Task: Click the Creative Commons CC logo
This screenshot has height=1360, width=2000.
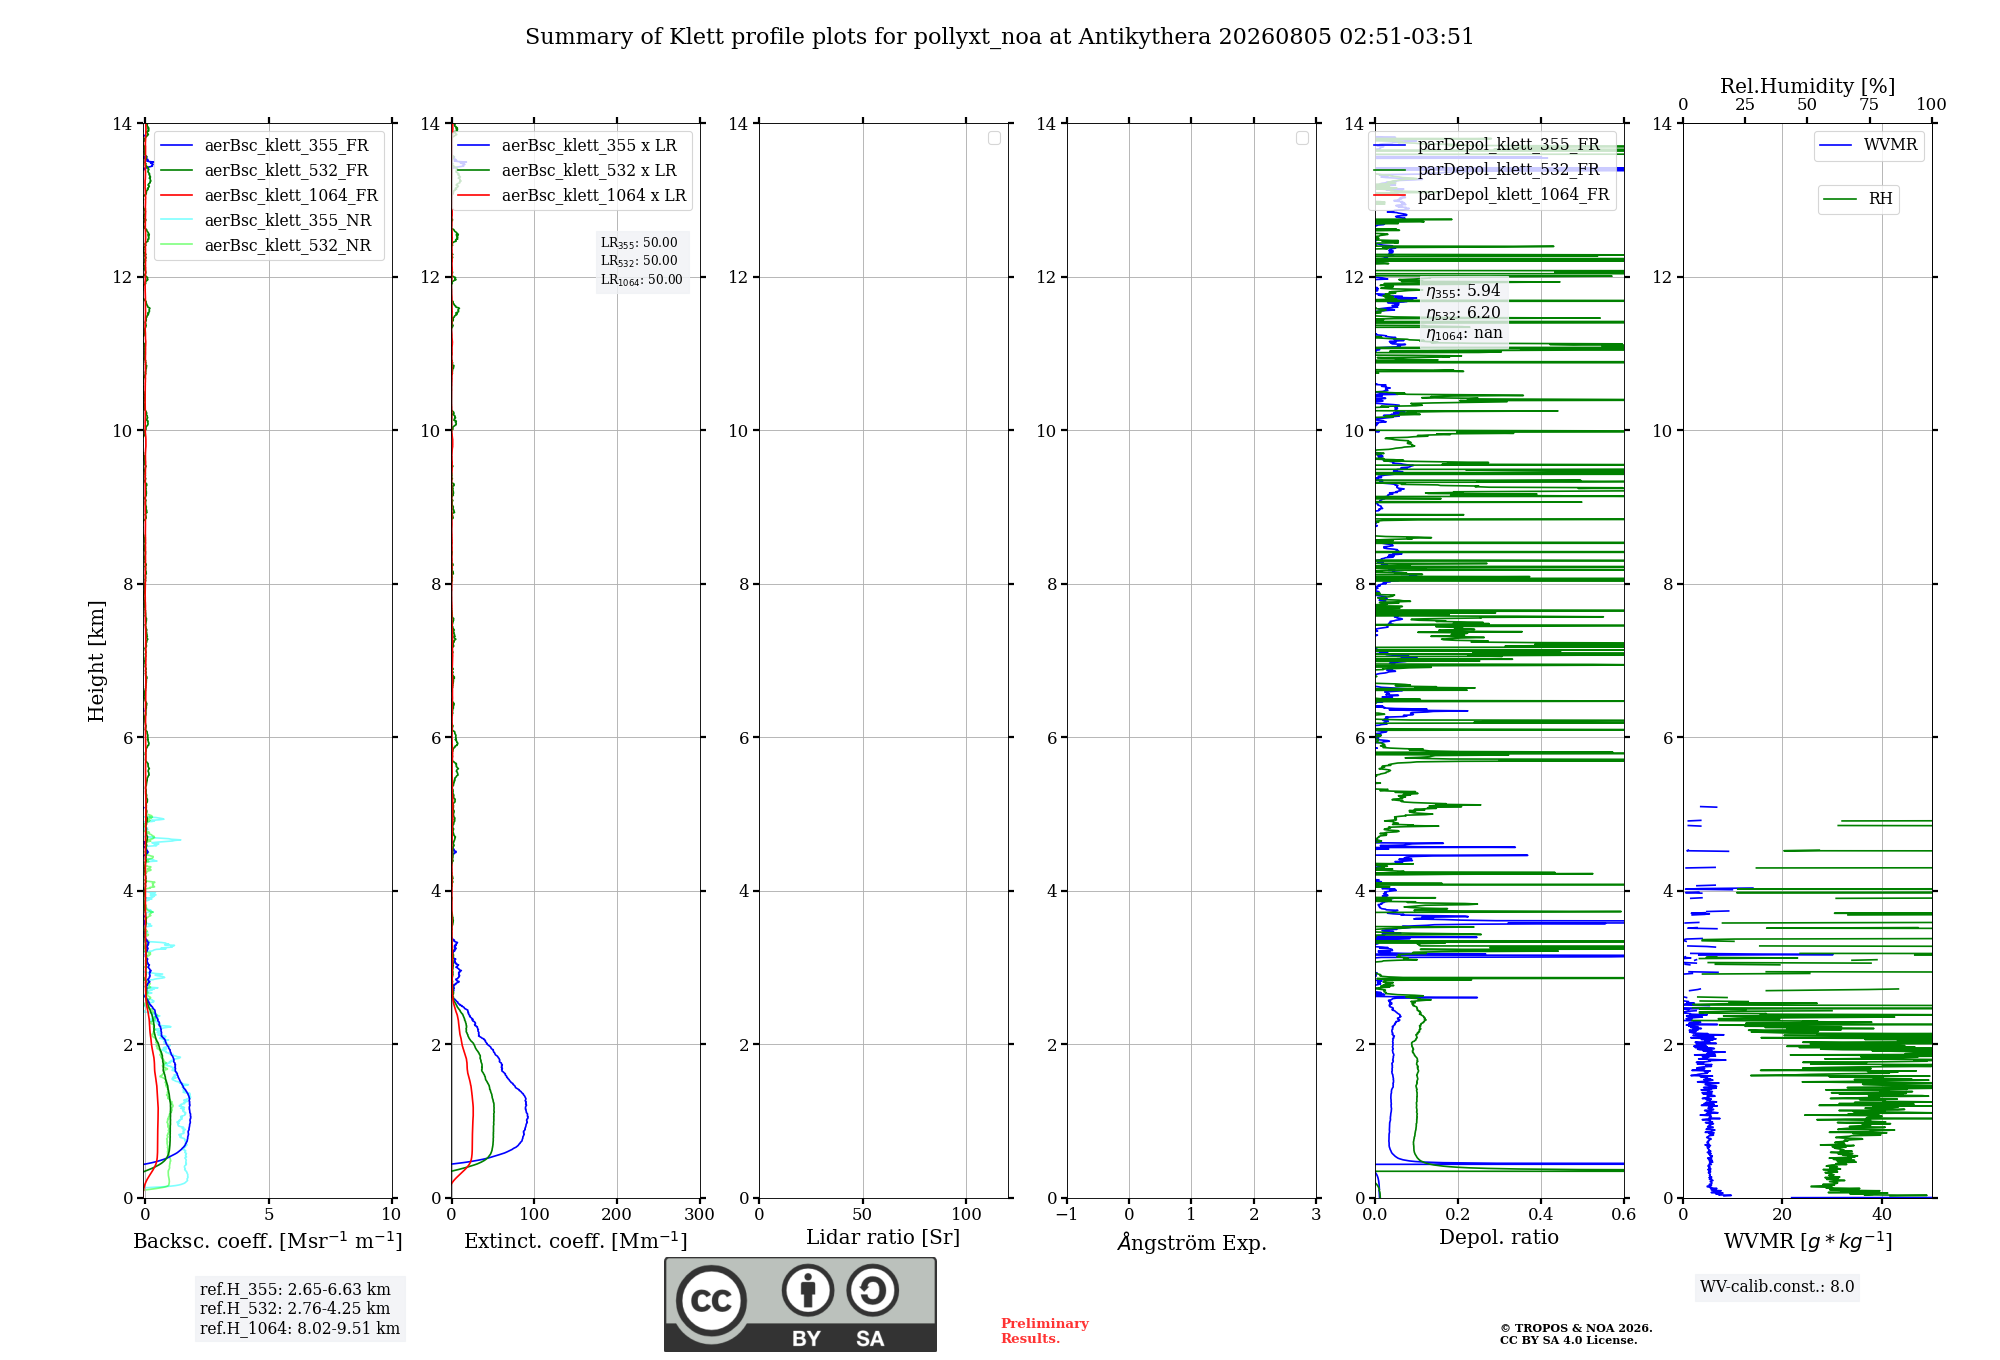Action: pos(711,1301)
